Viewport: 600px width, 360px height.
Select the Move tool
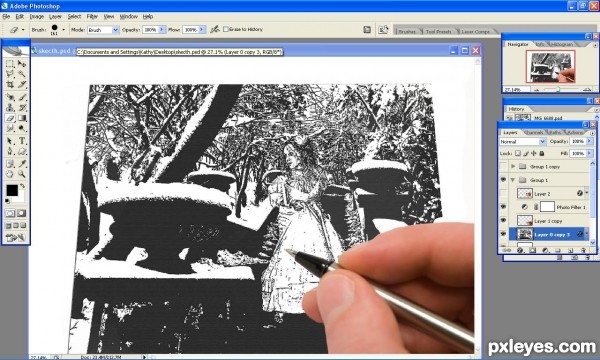pos(22,64)
